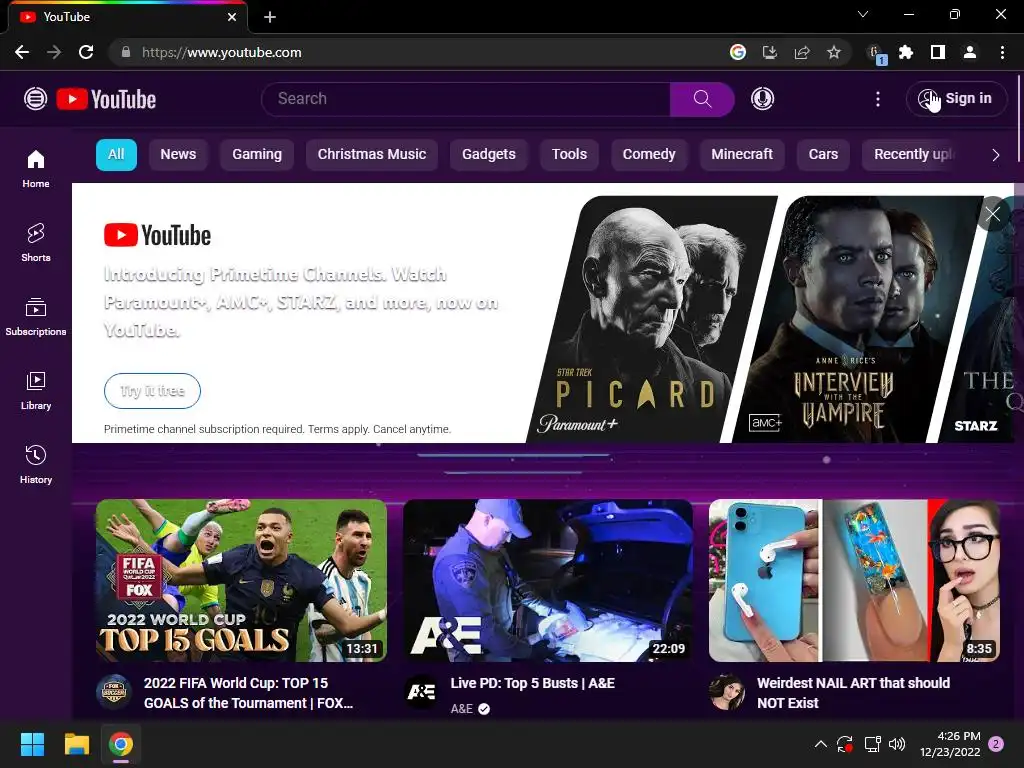The width and height of the screenshot is (1024, 768).
Task: Open A&E channel name link
Action: click(462, 709)
